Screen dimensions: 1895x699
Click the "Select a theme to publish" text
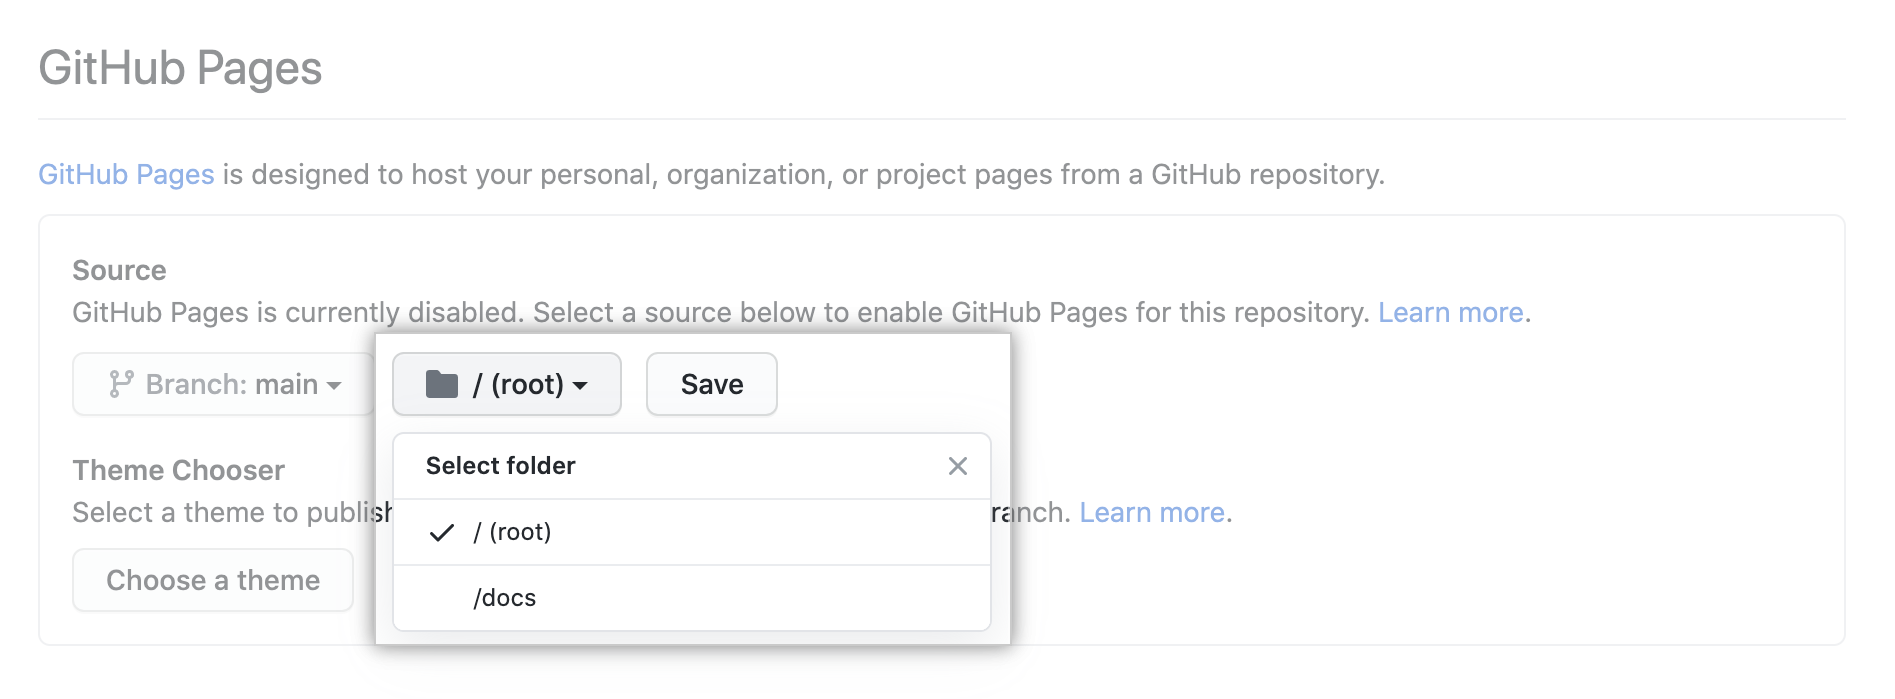click(x=230, y=512)
